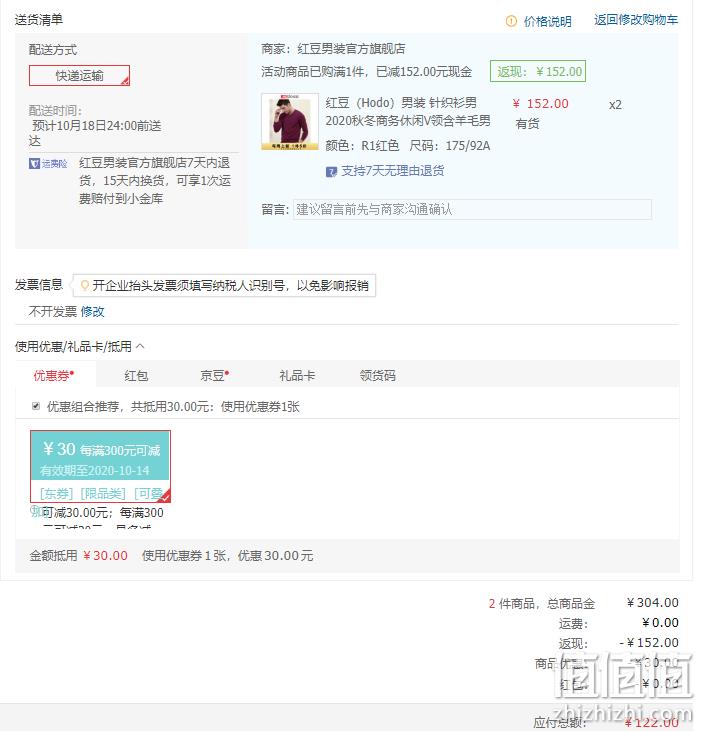Switch to the 京豆 tab
702x731 pixels.
point(214,376)
